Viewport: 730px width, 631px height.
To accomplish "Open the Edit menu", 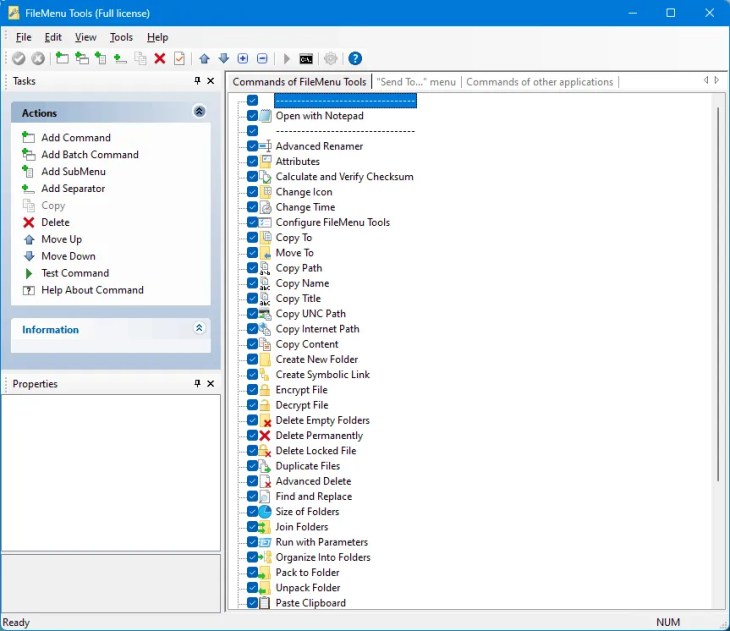I will pos(53,37).
